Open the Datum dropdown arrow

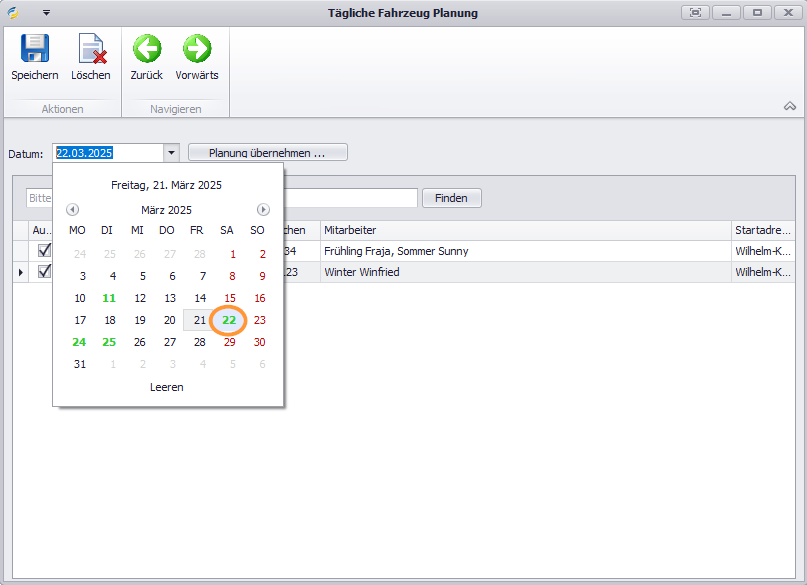[x=172, y=153]
